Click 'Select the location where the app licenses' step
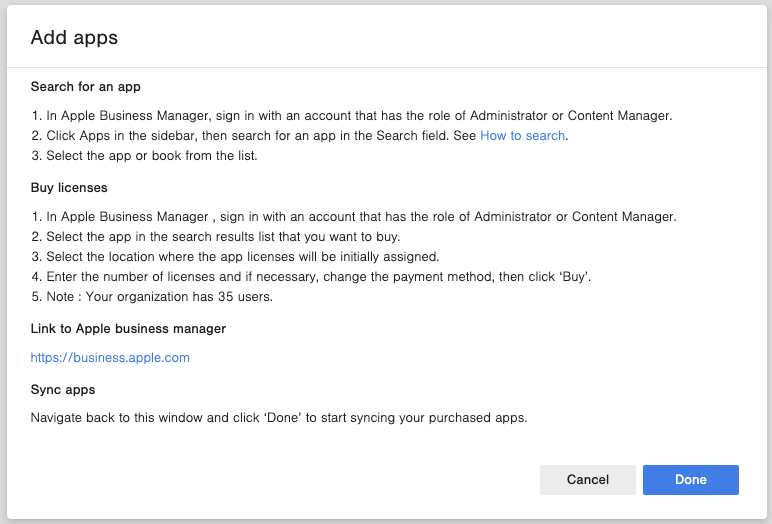 click(x=235, y=257)
